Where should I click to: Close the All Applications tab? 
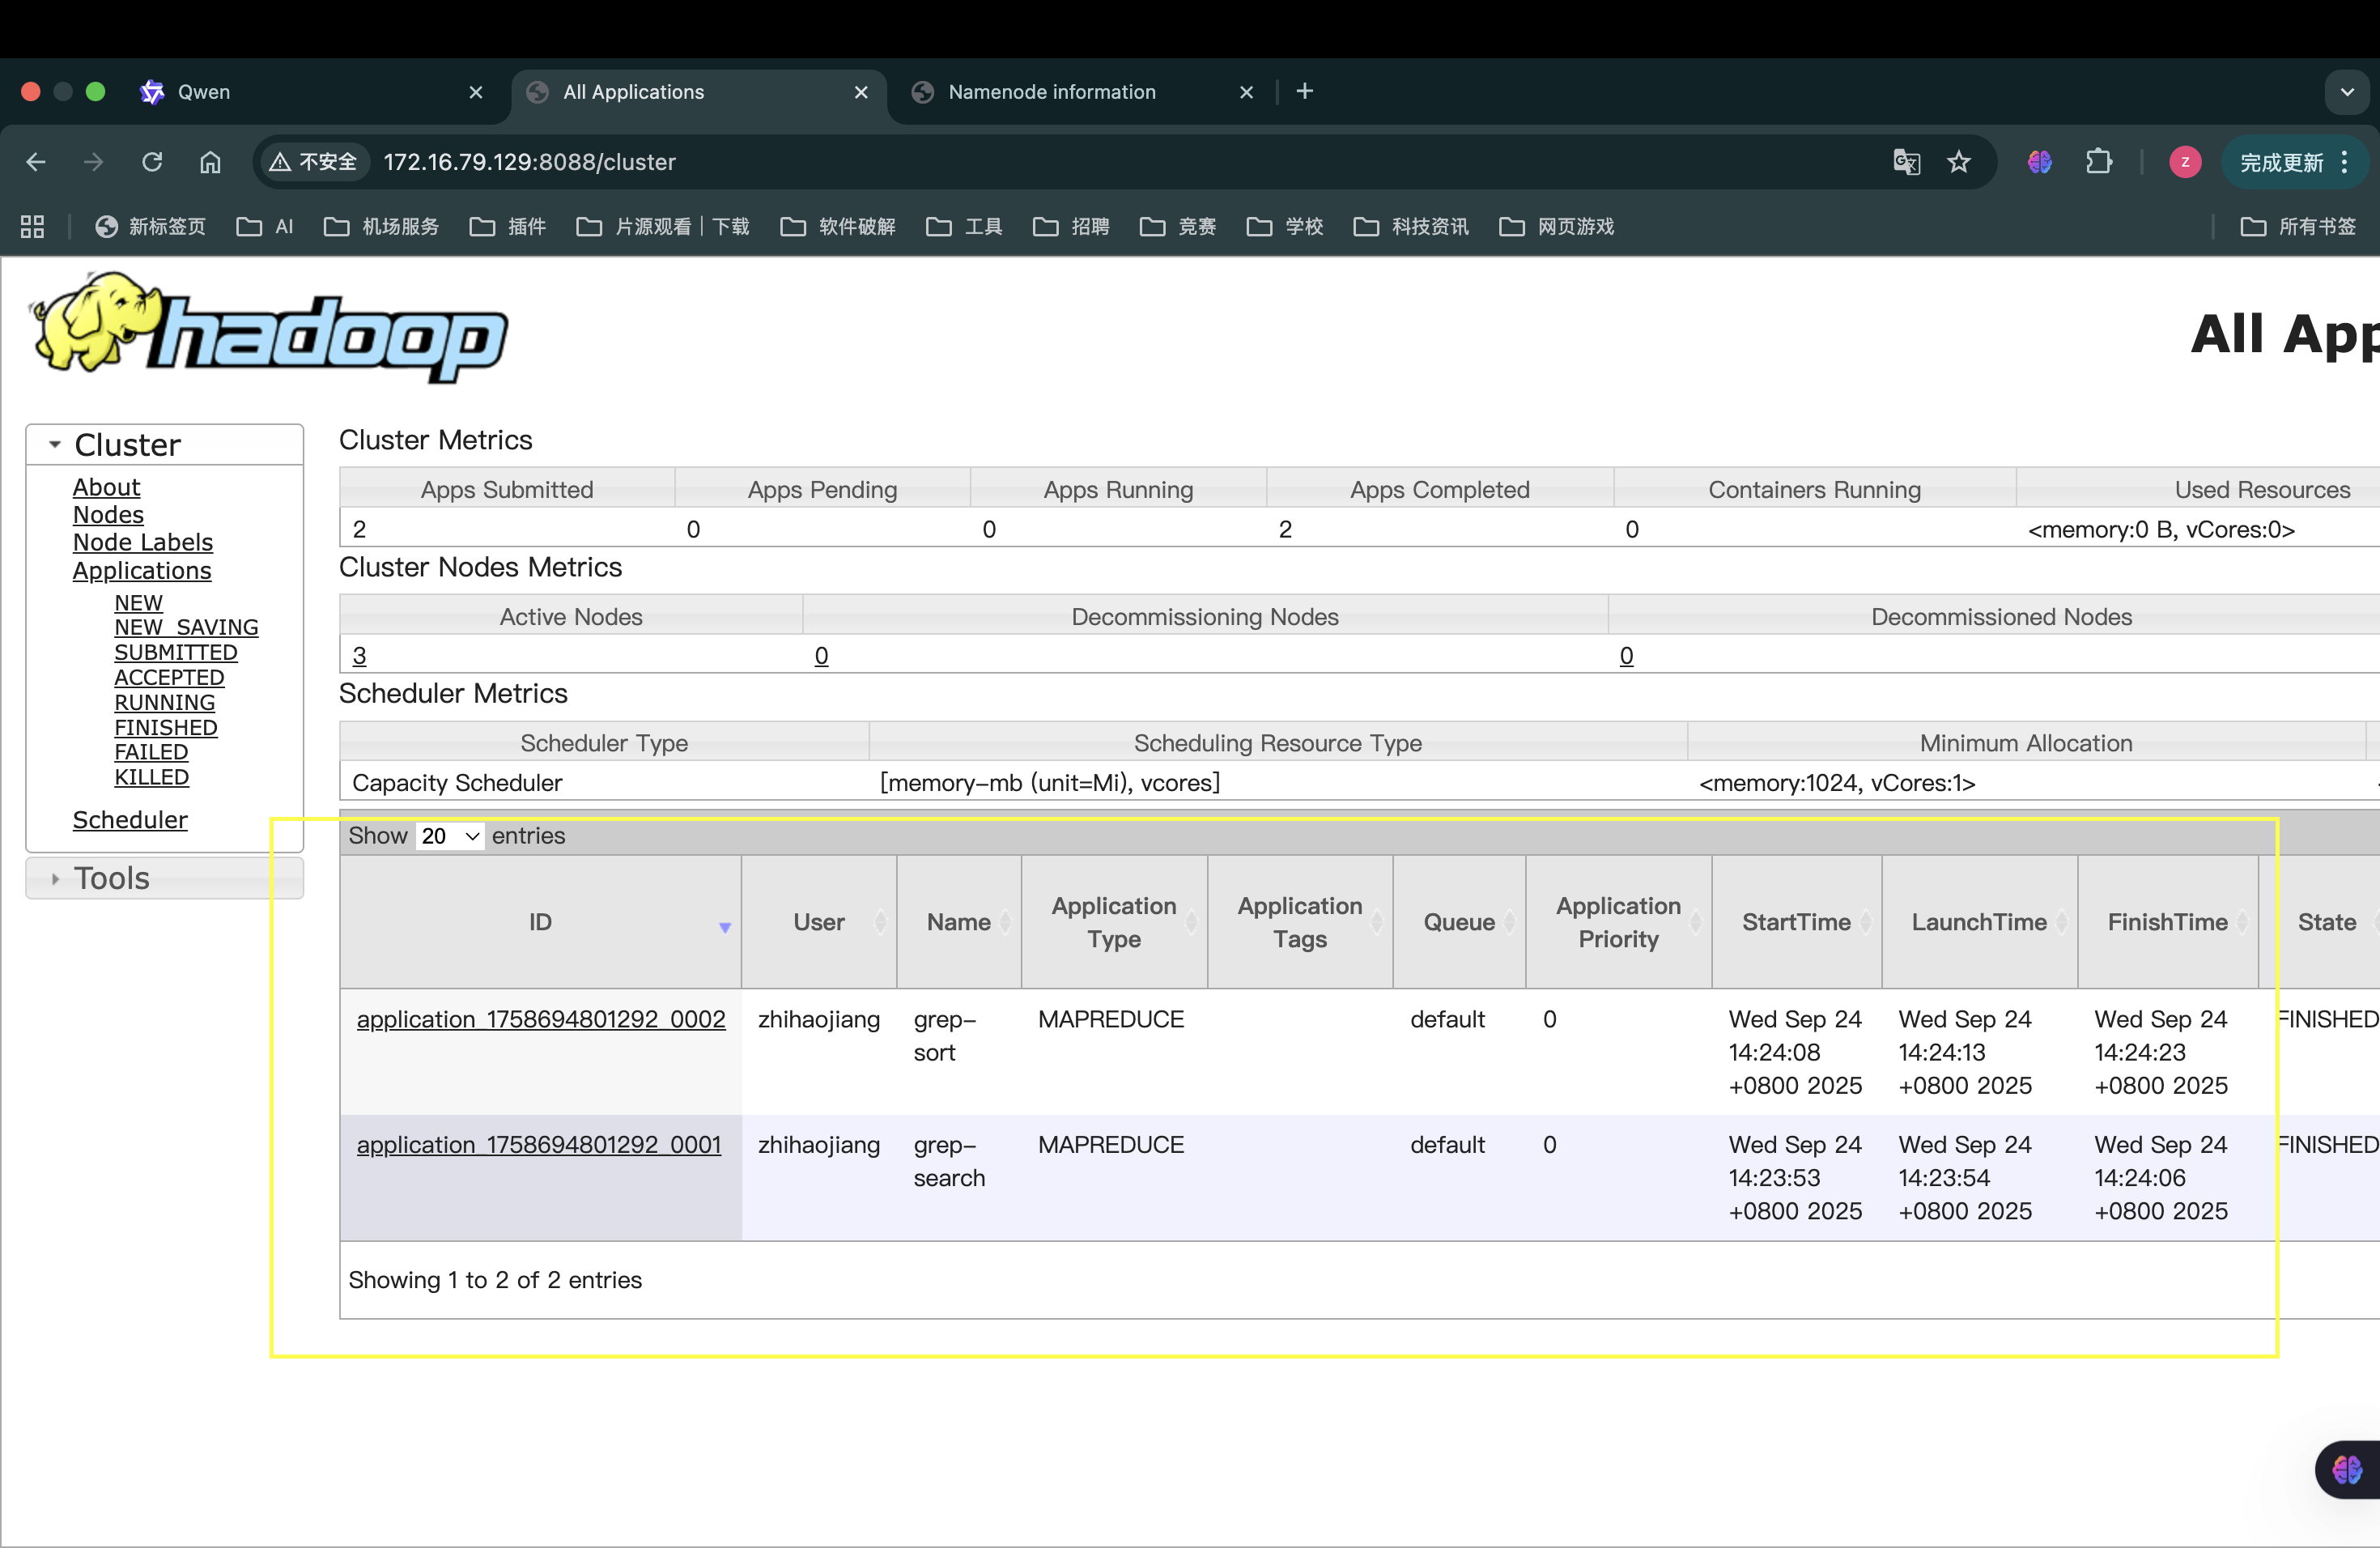pyautogui.click(x=861, y=92)
